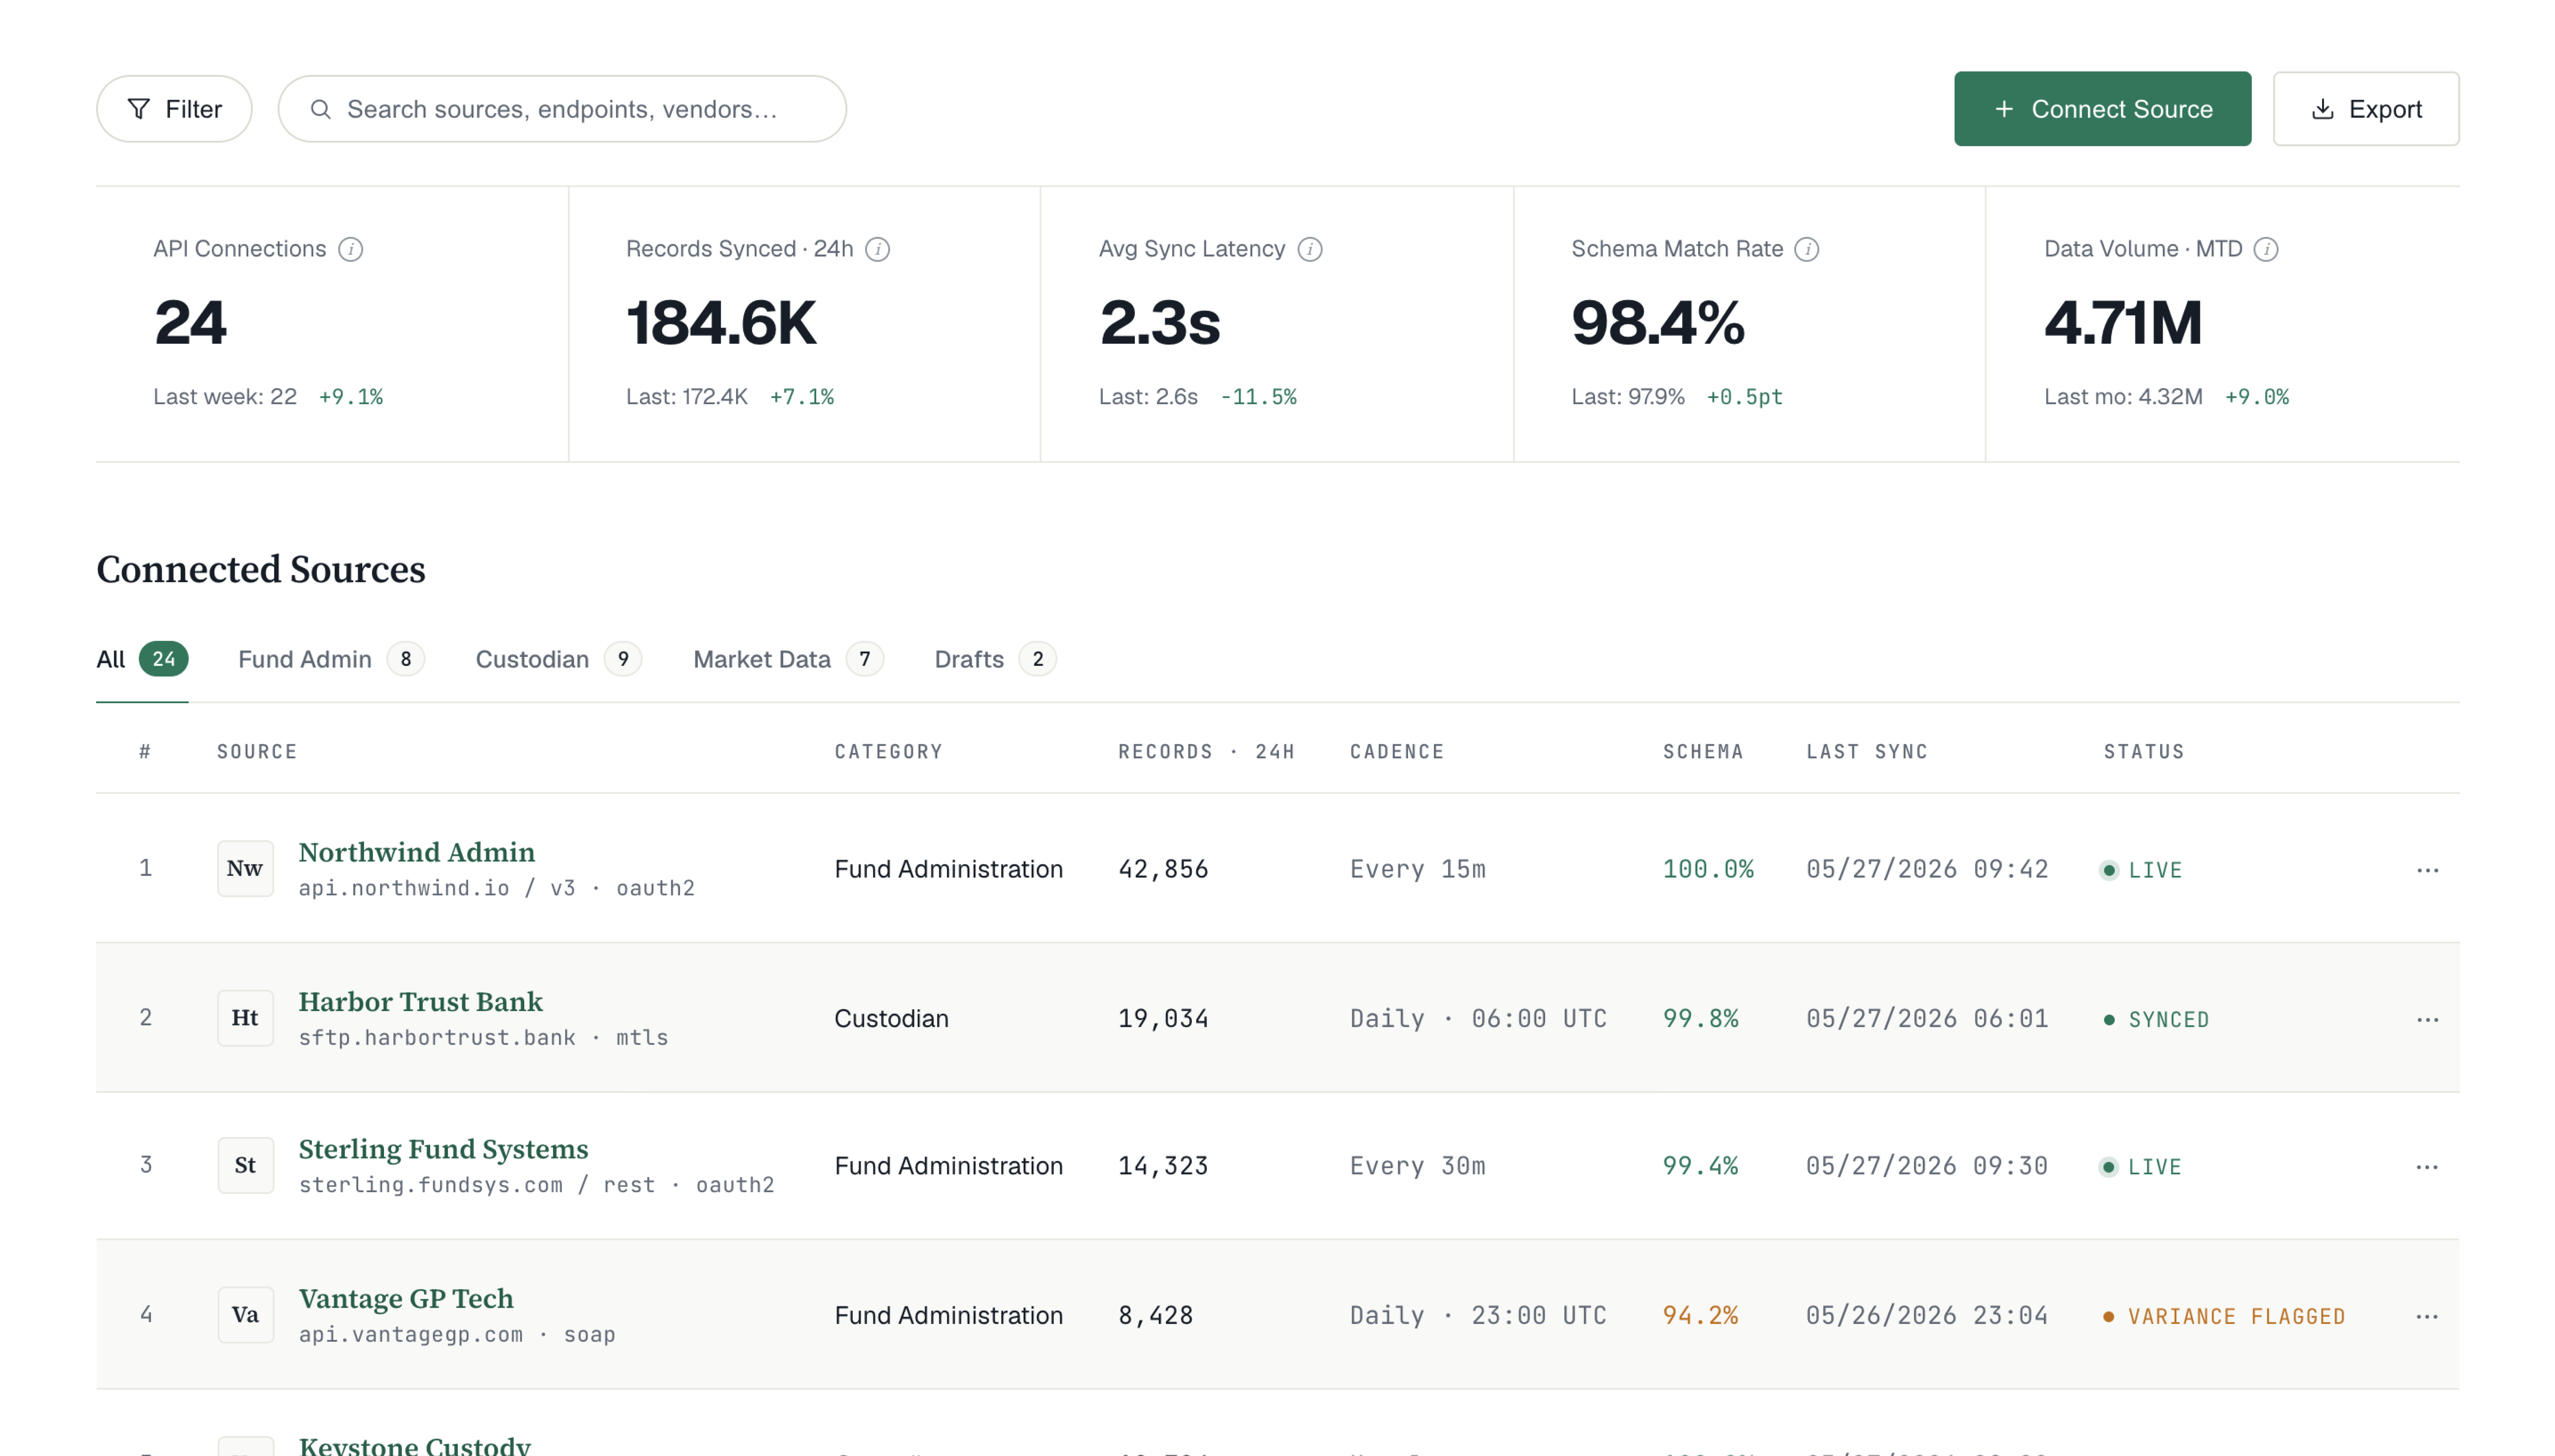Image resolution: width=2555 pixels, height=1456 pixels.
Task: Click the 184.6K records synced value
Action: (721, 323)
